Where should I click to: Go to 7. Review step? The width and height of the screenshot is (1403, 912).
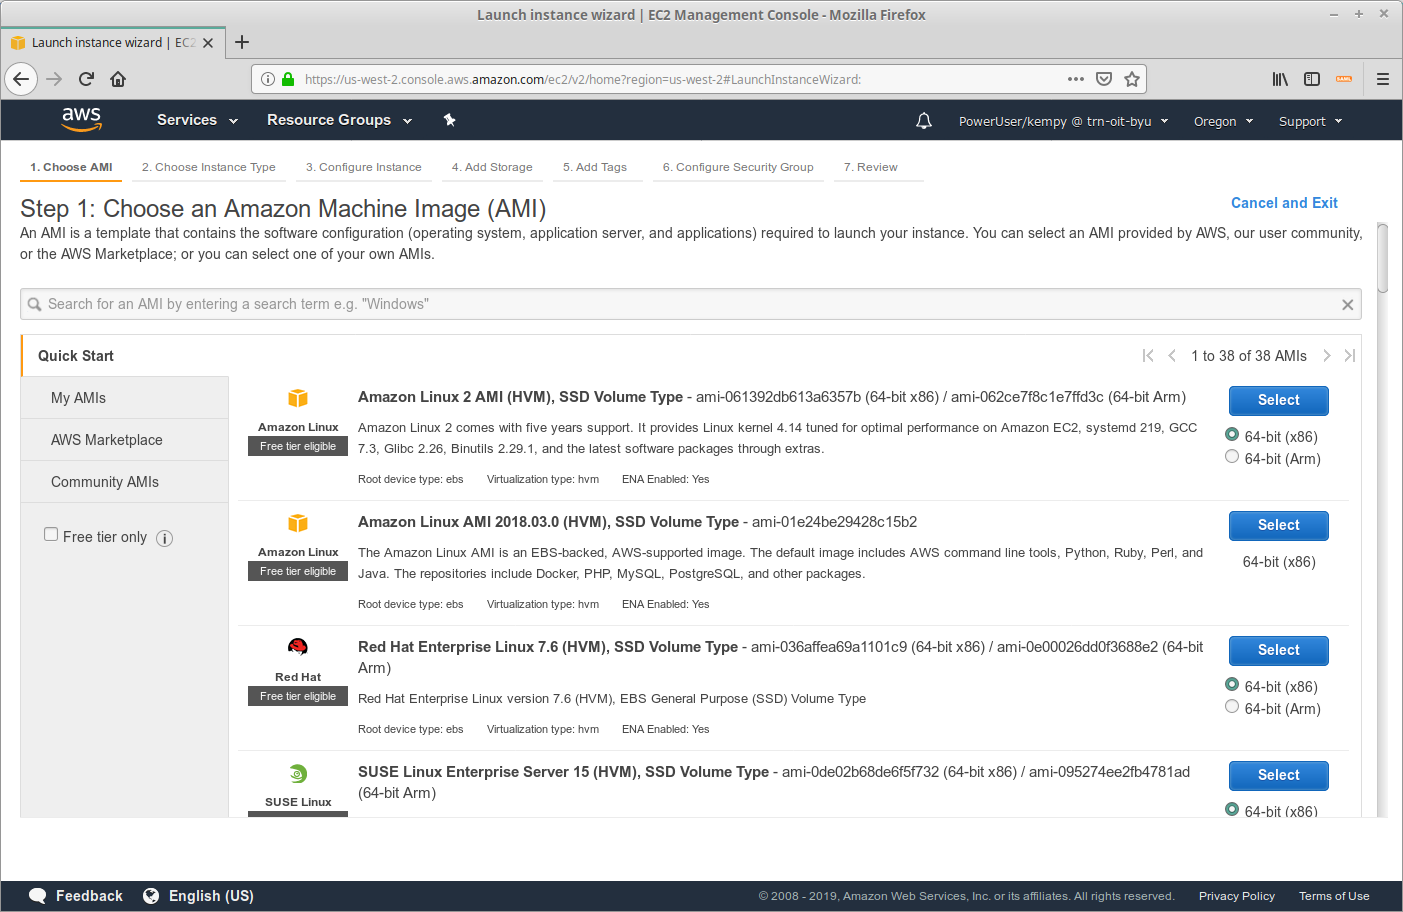[x=871, y=167]
